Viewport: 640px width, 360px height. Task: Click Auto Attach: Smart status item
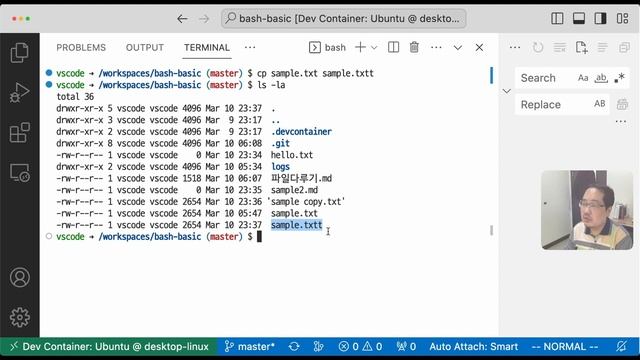click(x=473, y=347)
